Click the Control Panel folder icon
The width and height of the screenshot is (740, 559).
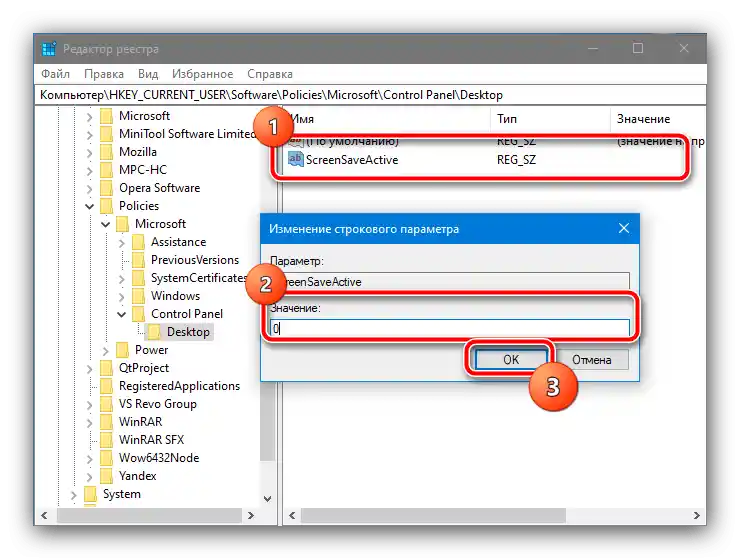click(x=138, y=314)
